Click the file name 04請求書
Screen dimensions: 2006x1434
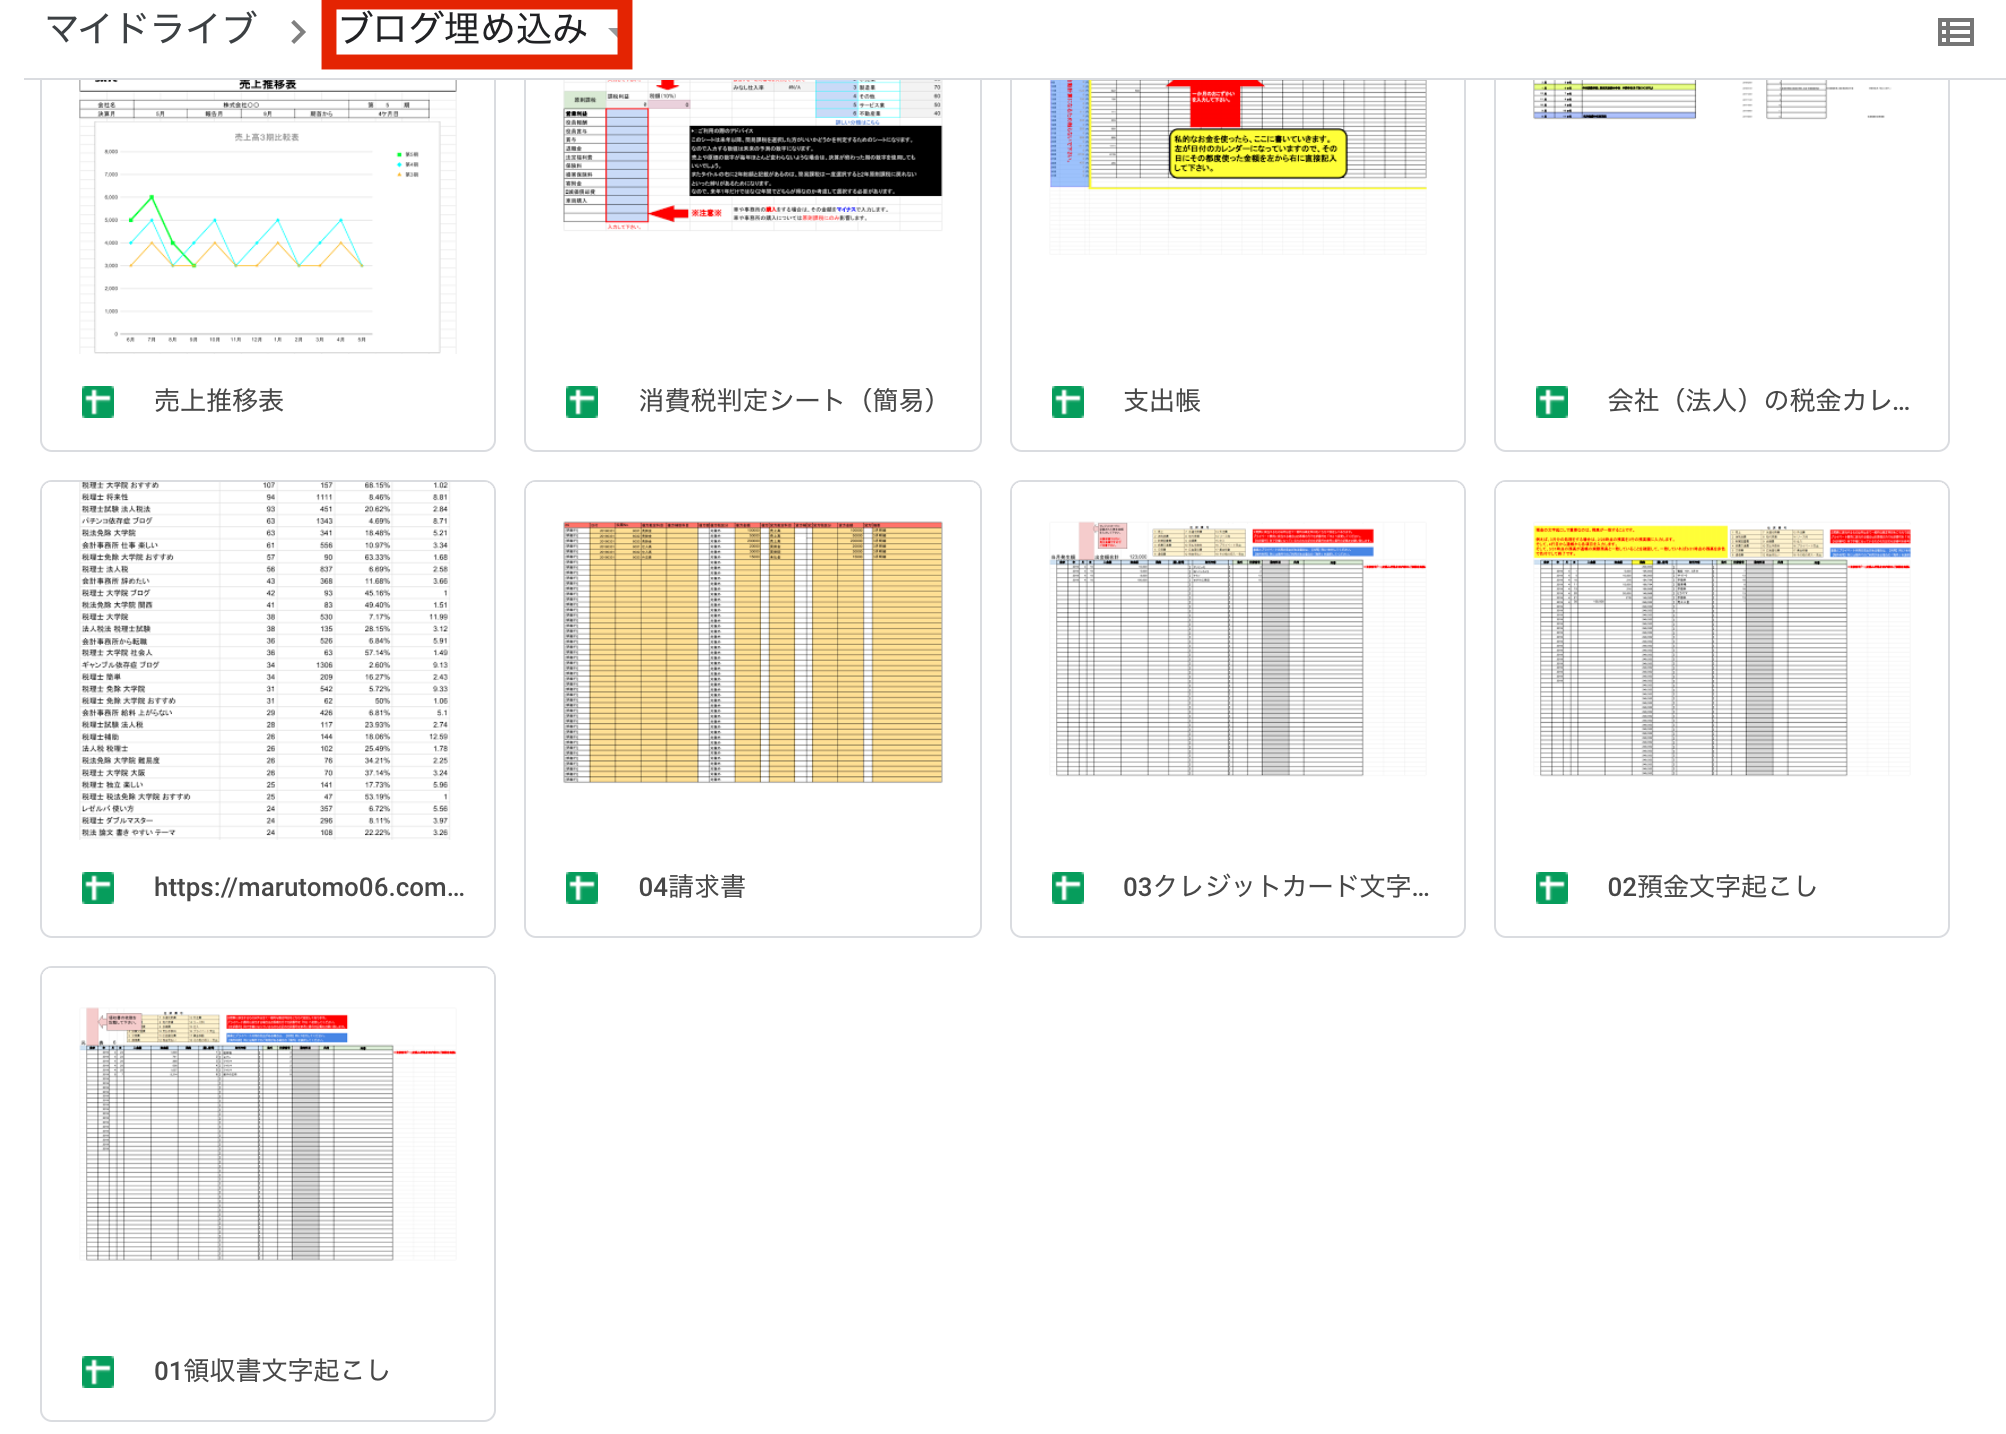(692, 887)
